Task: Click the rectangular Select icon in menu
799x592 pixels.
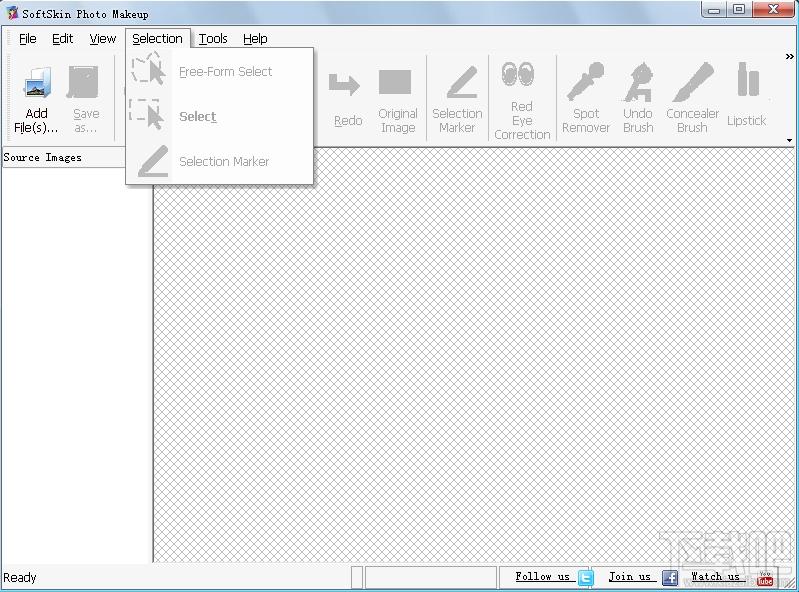Action: coord(147,115)
